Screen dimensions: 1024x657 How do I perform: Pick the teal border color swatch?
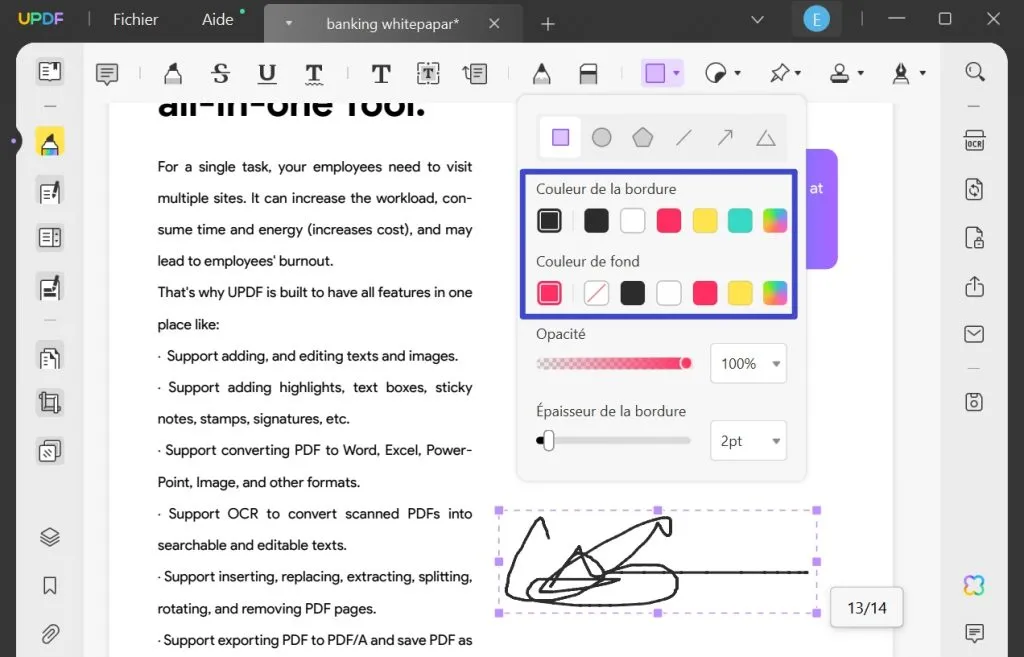coord(740,221)
